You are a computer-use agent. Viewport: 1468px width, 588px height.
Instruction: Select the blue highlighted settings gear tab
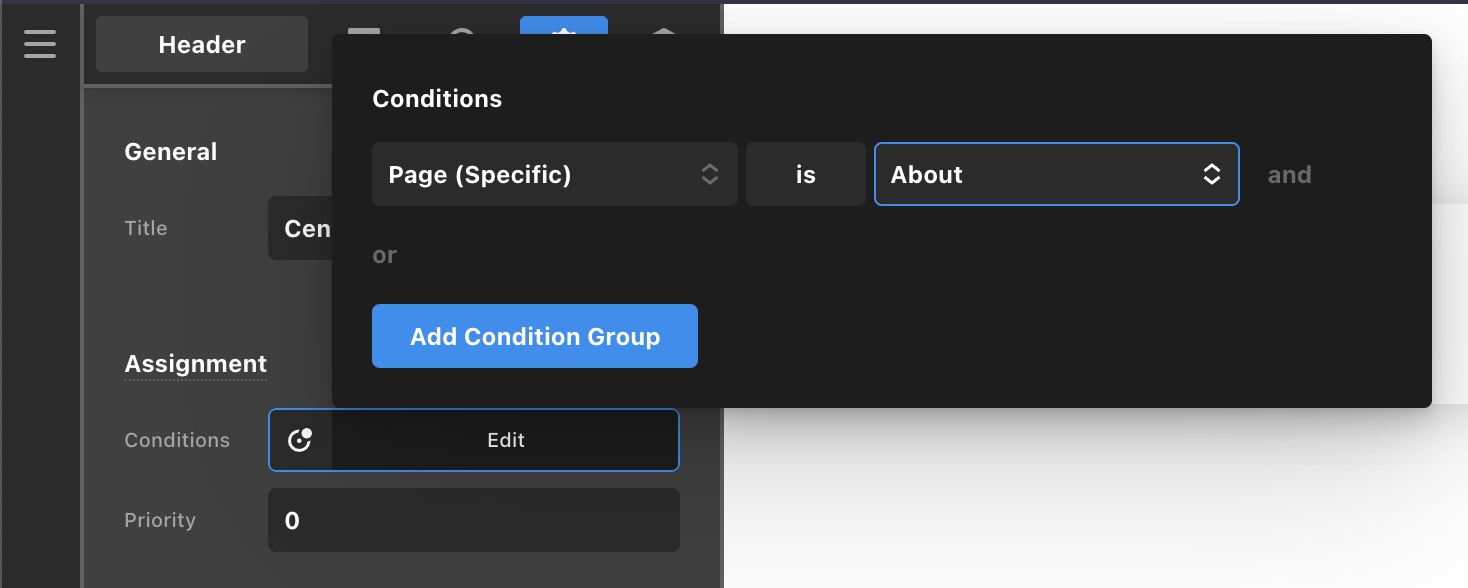tap(563, 27)
